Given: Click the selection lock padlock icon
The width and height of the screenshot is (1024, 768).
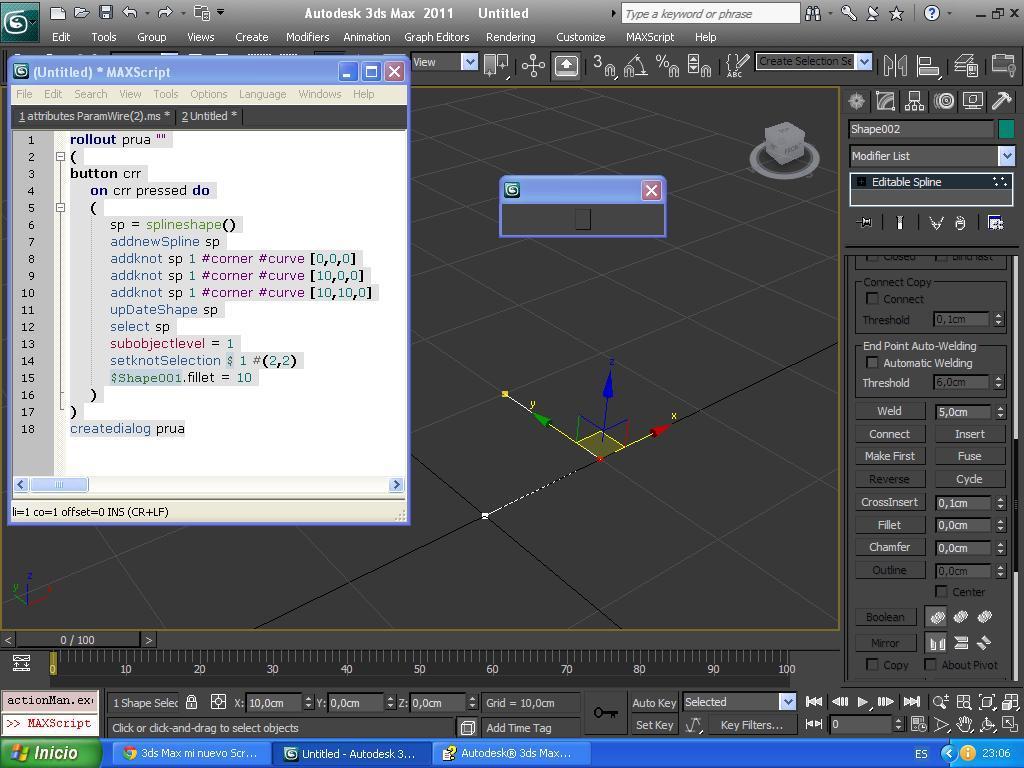Looking at the screenshot, I should click(192, 702).
